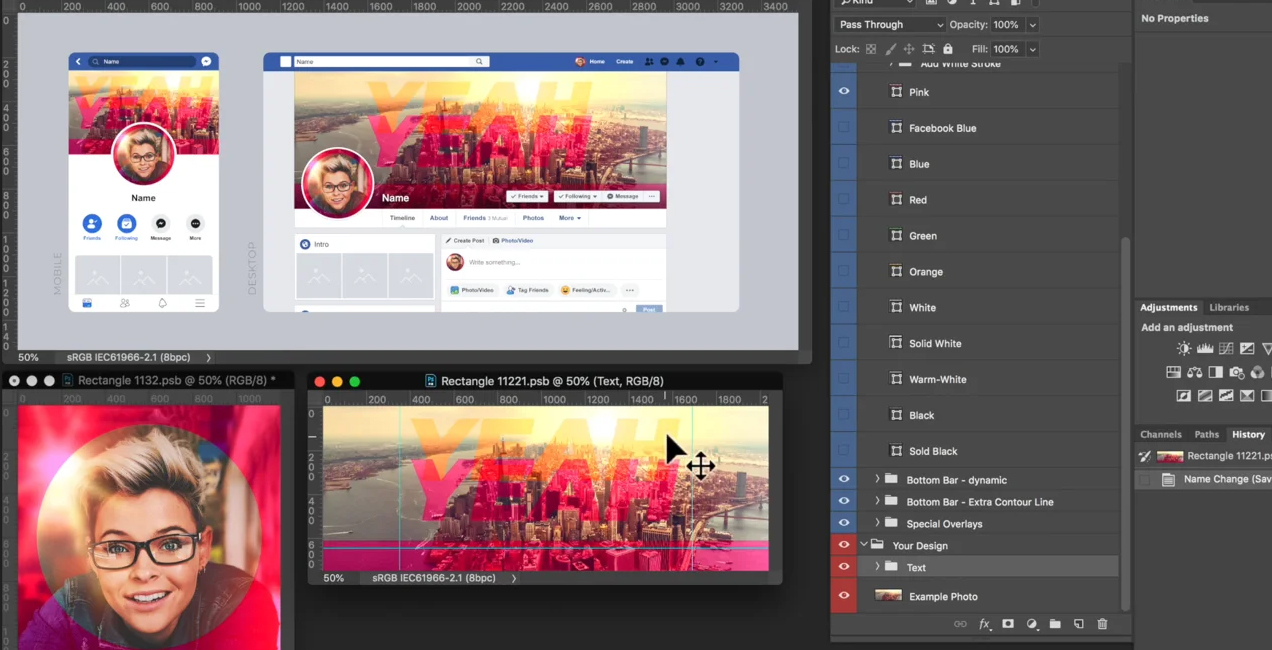Click the Example Photo layer thumbnail

coord(888,596)
